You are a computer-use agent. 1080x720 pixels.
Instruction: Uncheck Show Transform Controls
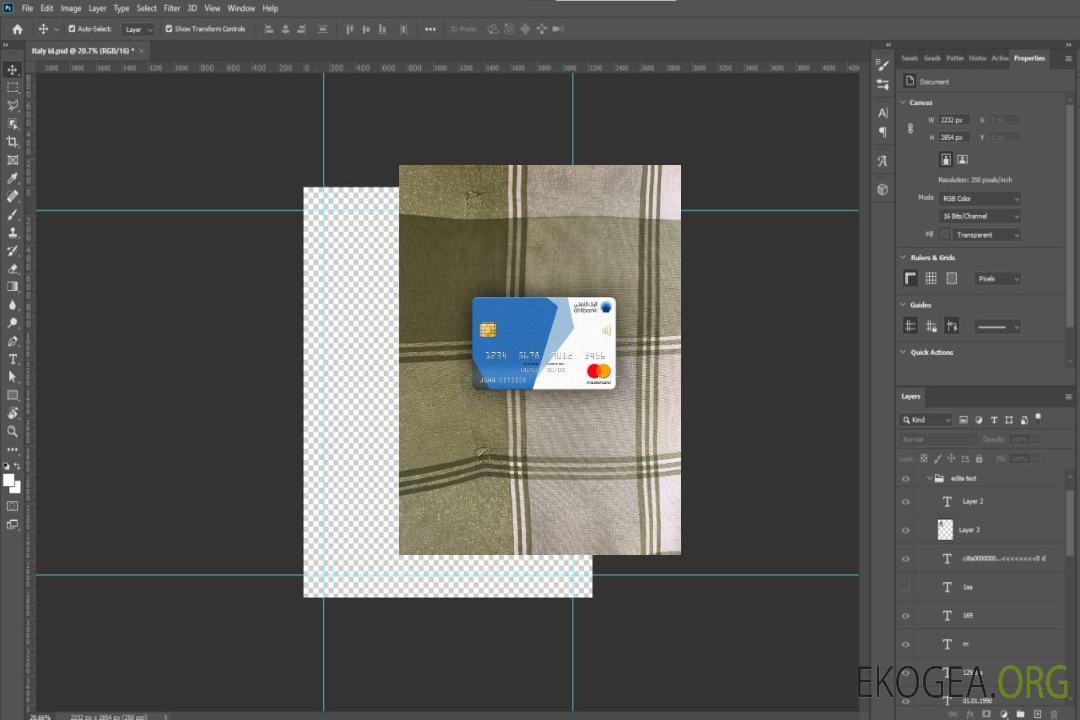coord(169,29)
